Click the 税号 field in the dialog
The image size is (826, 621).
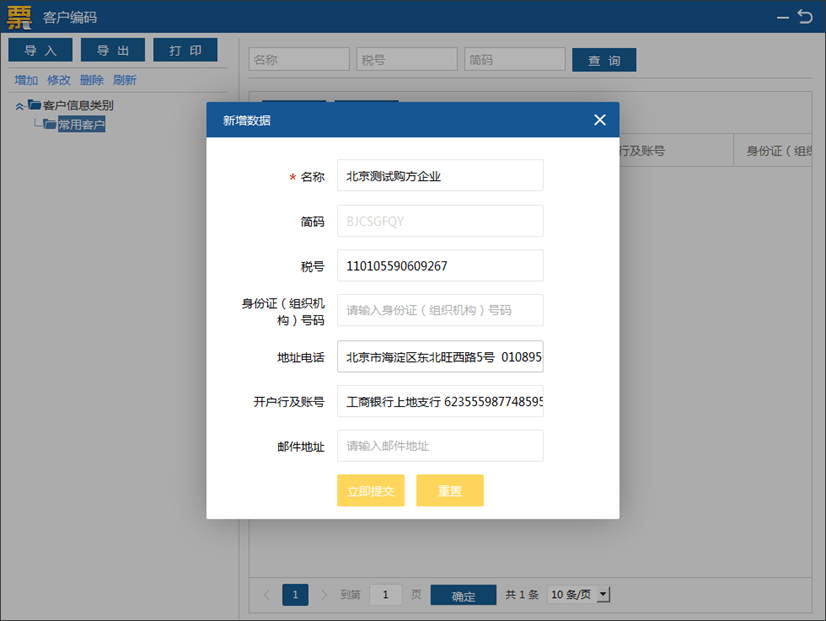coord(440,266)
